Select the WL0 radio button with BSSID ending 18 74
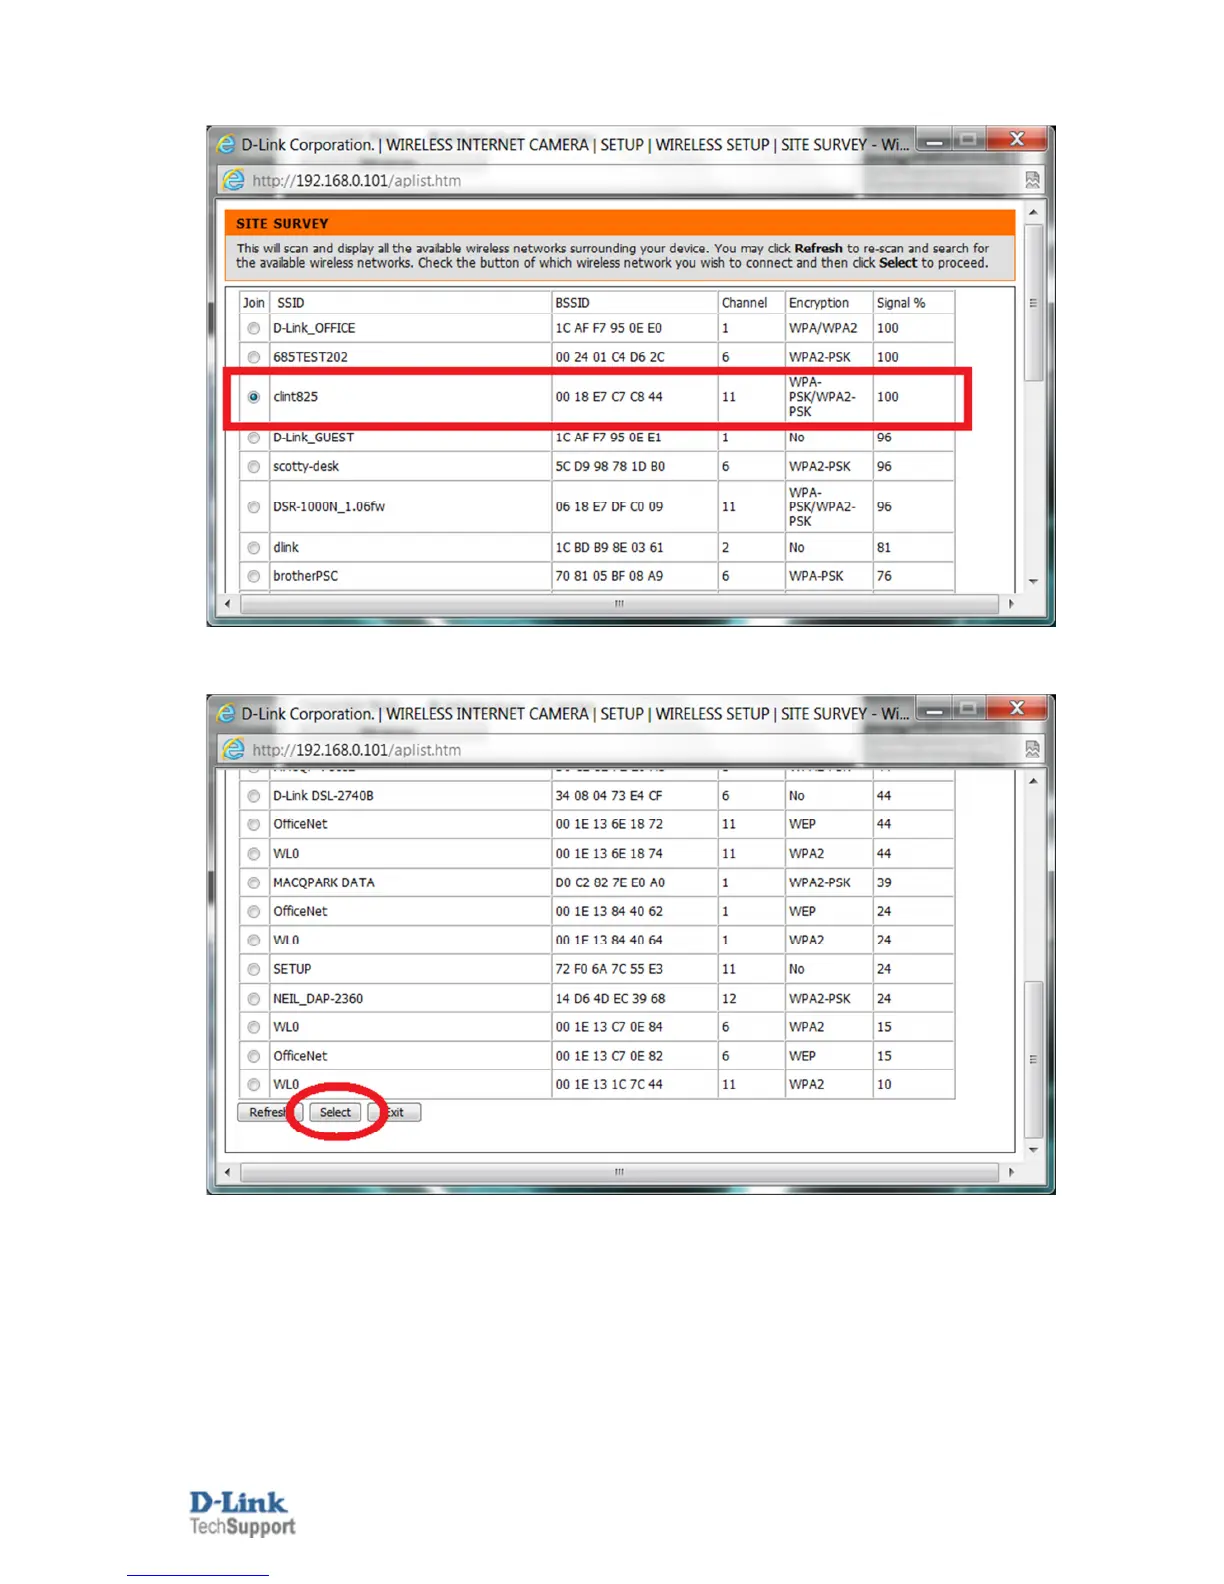This screenshot has height=1584, width=1224. tap(254, 854)
